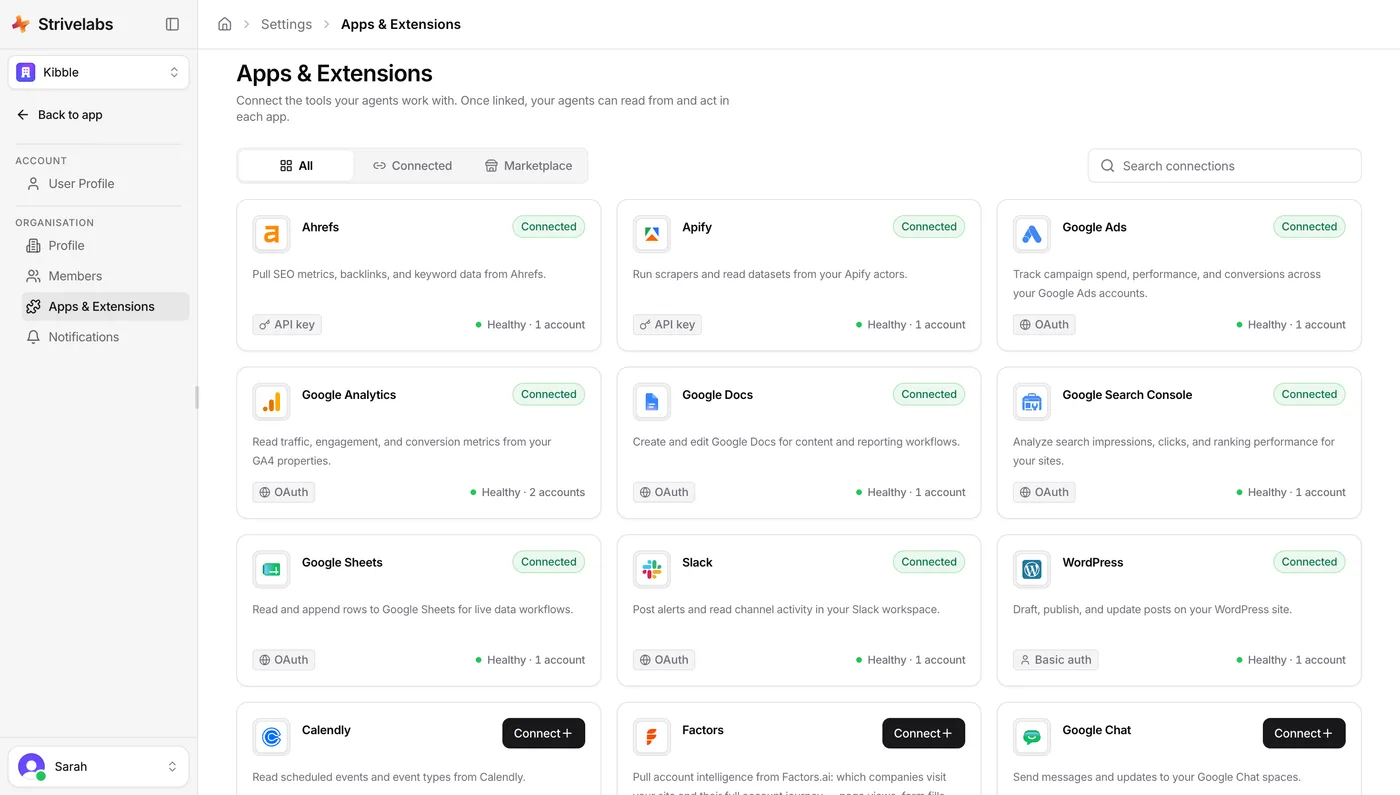The height and width of the screenshot is (795, 1400).
Task: Click the Google Search Console app icon
Action: 1031,402
